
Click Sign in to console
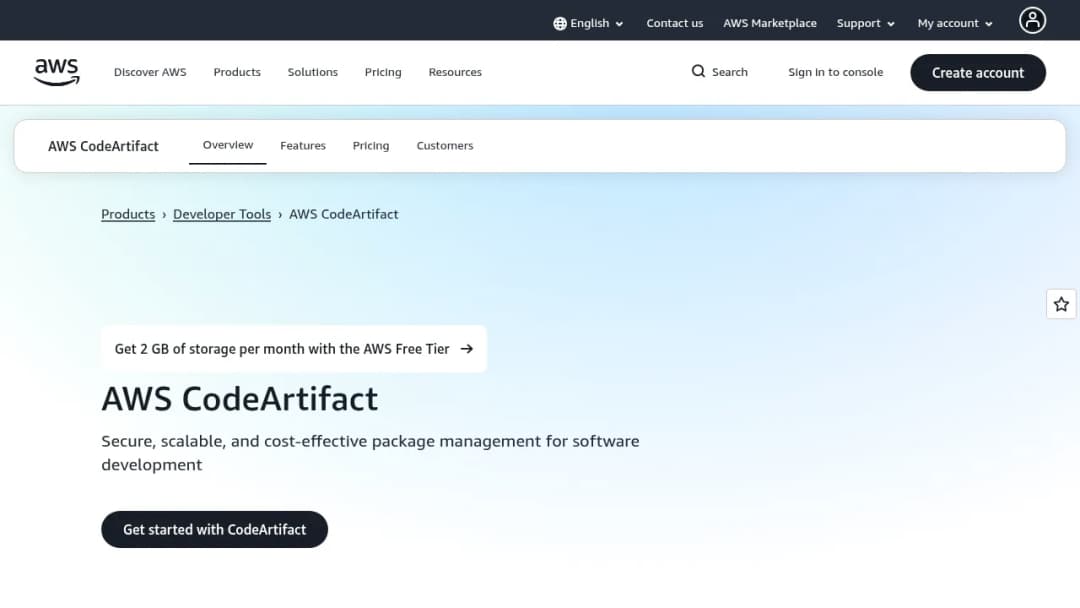point(835,72)
